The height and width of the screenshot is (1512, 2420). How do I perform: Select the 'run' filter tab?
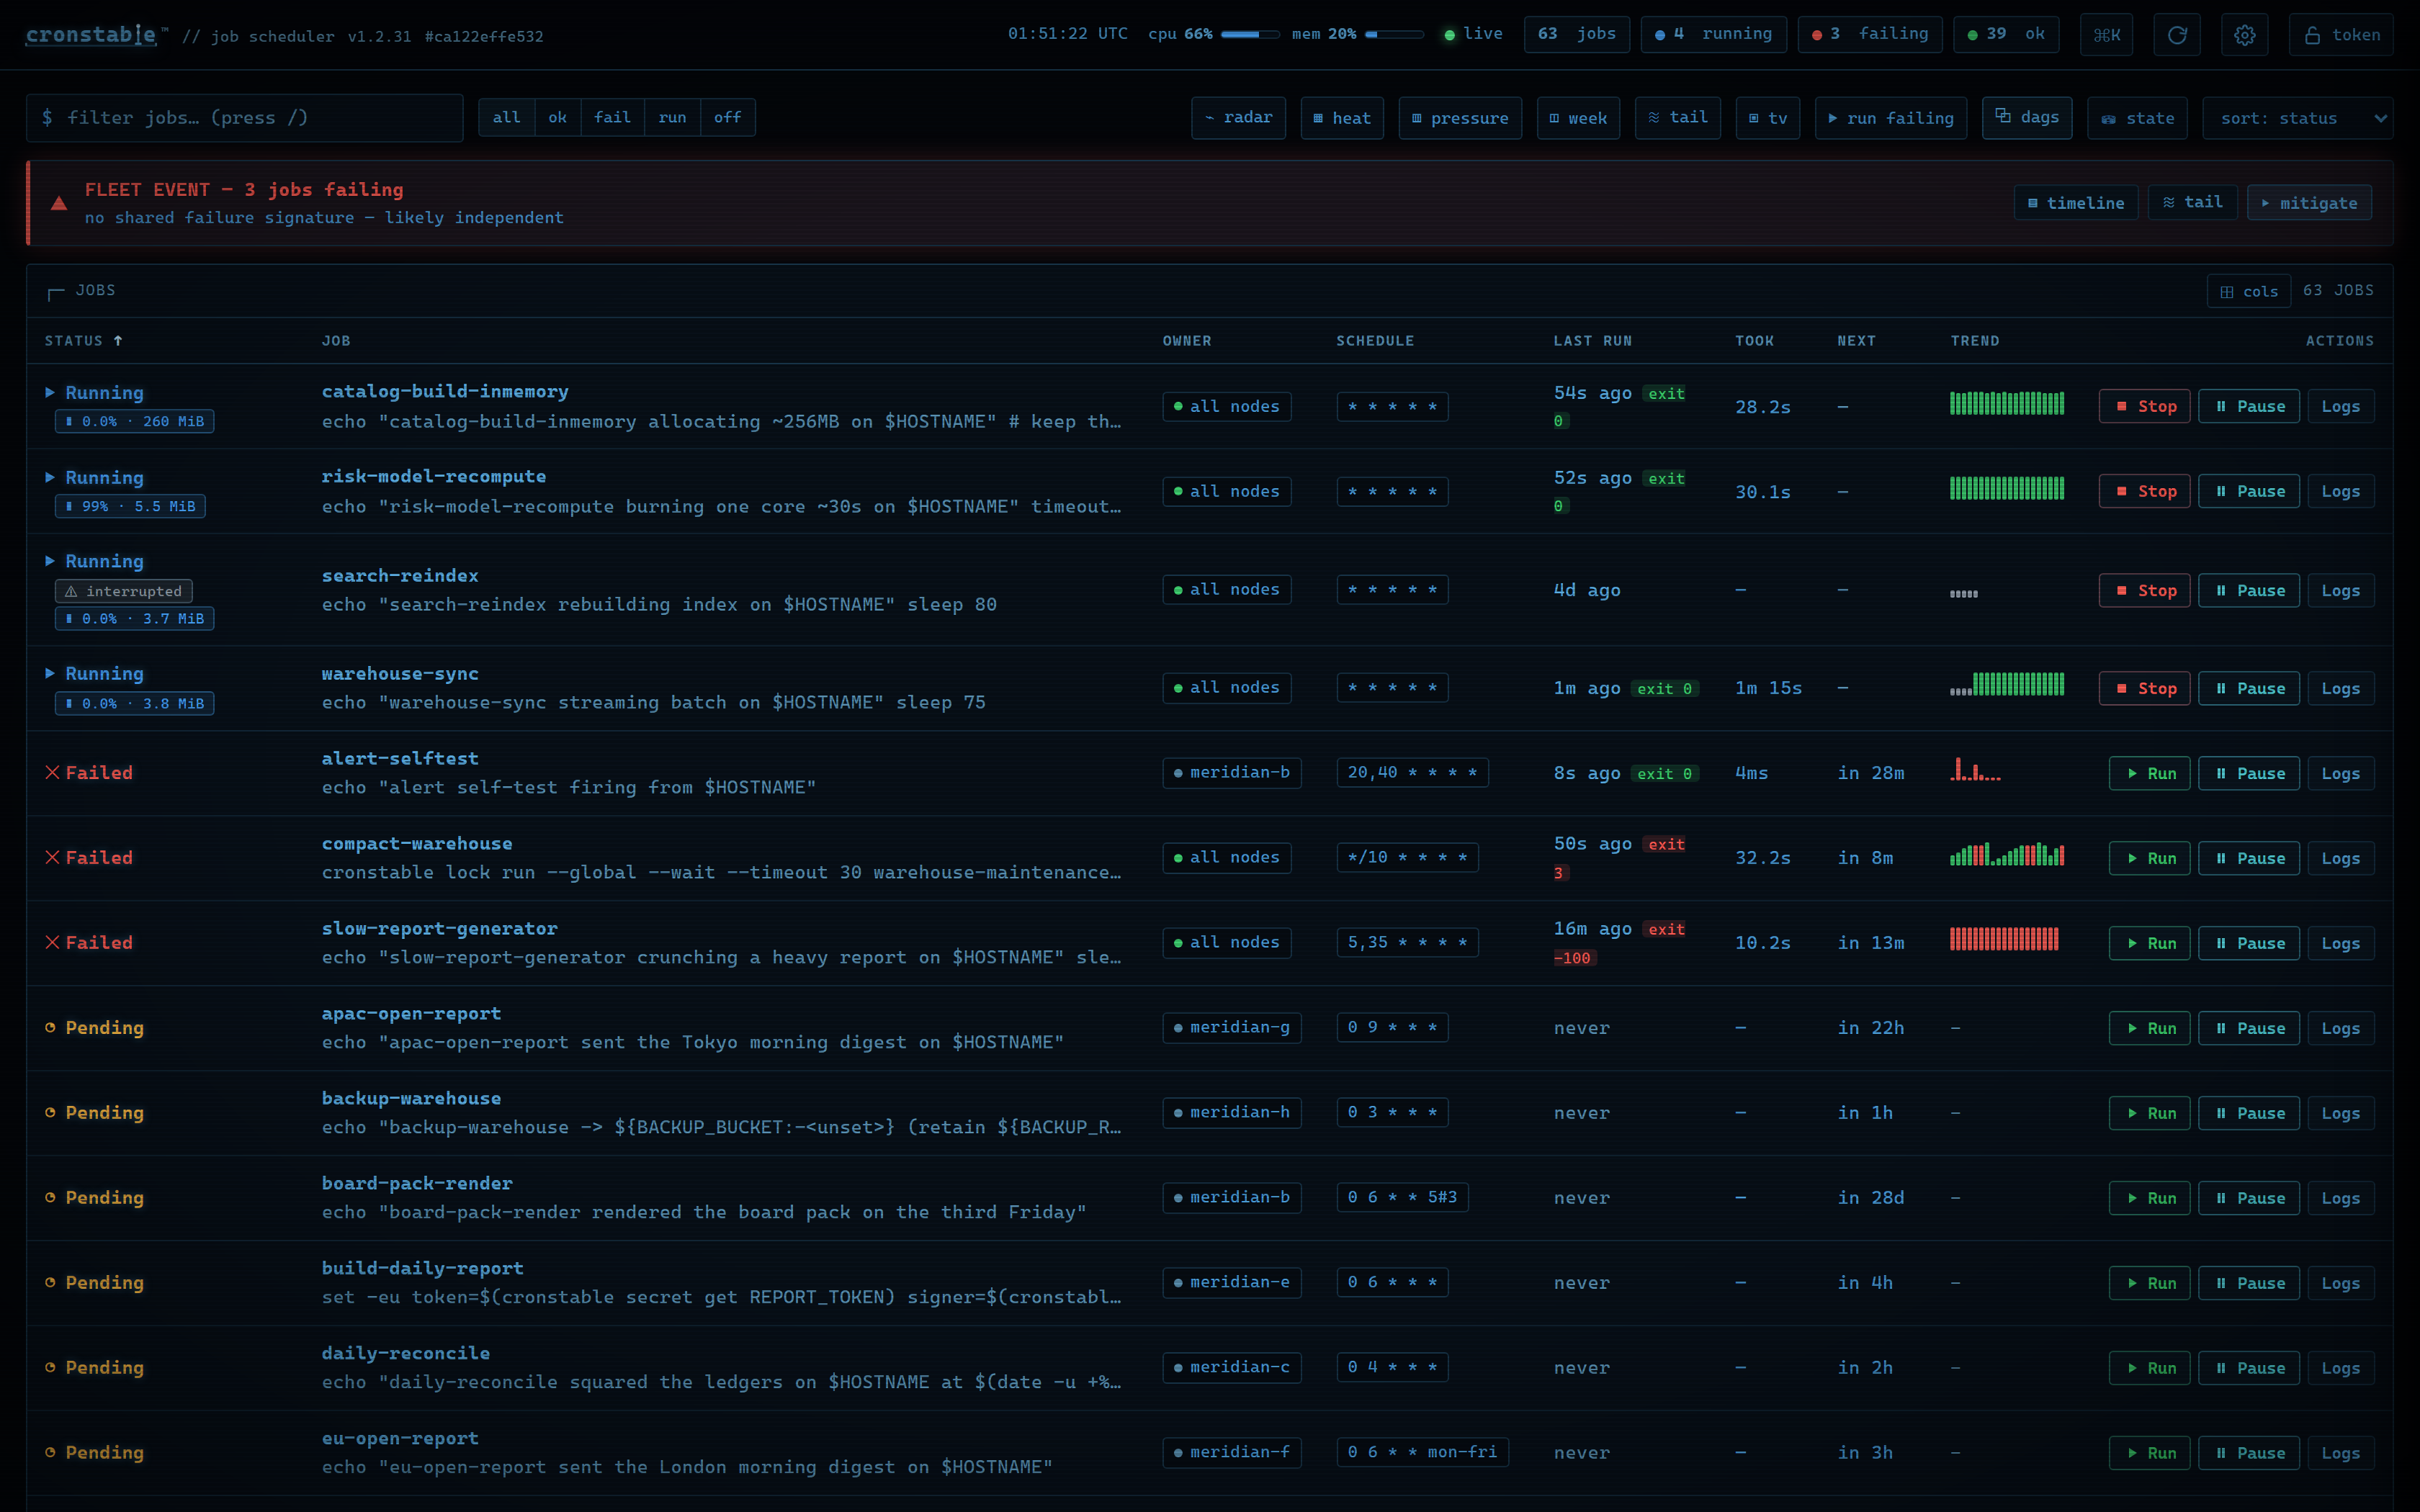672,118
